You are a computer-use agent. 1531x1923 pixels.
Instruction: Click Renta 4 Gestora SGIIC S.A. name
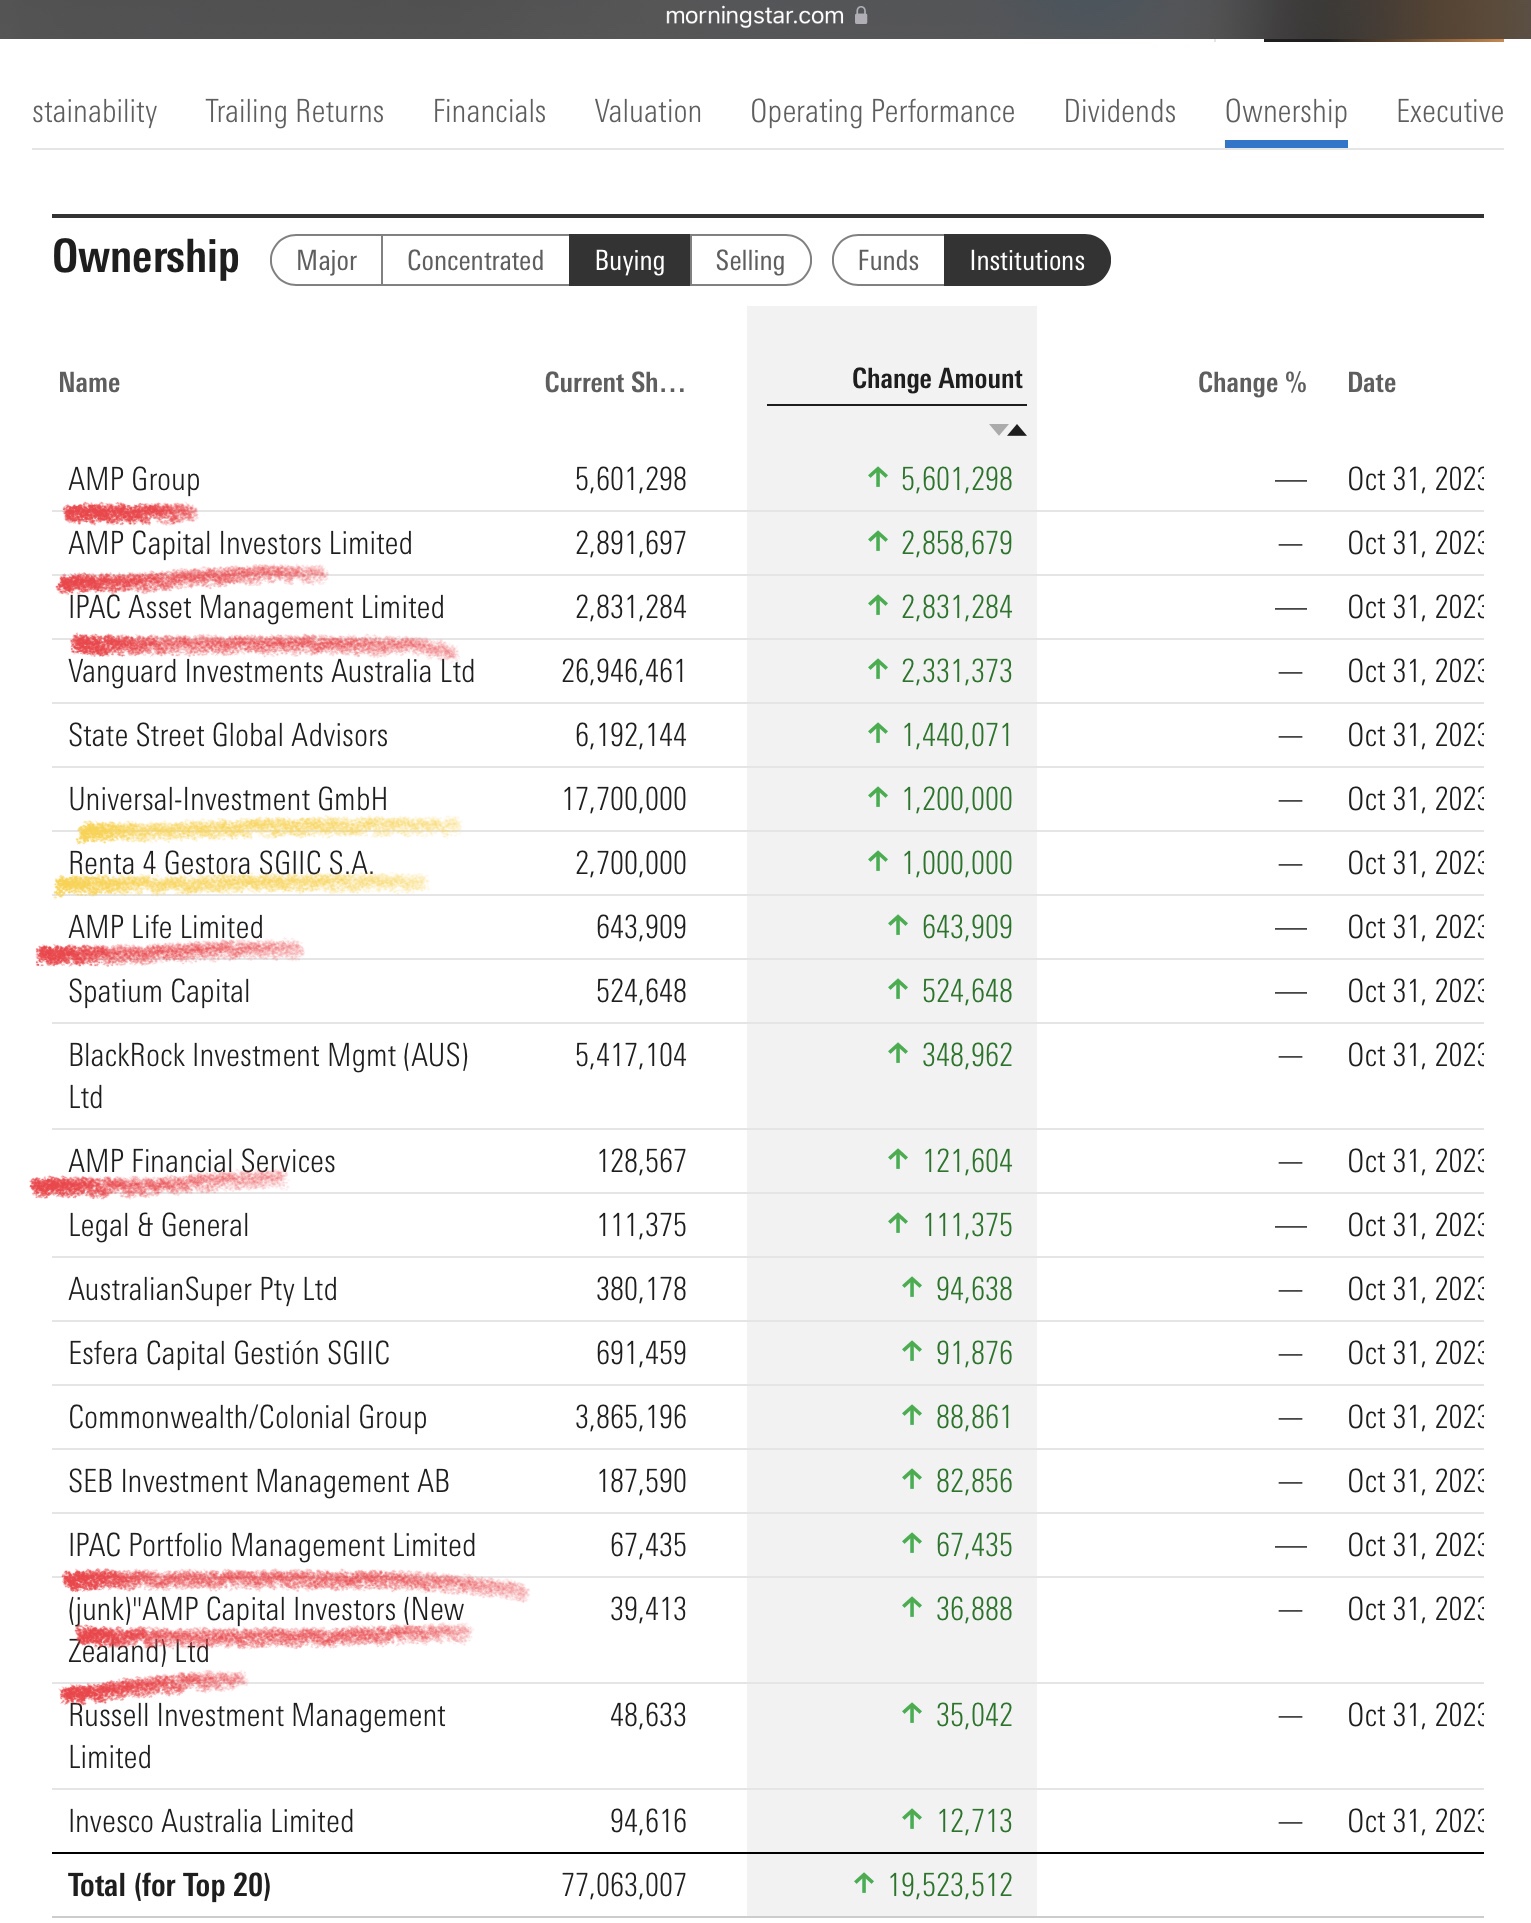pyautogui.click(x=221, y=863)
